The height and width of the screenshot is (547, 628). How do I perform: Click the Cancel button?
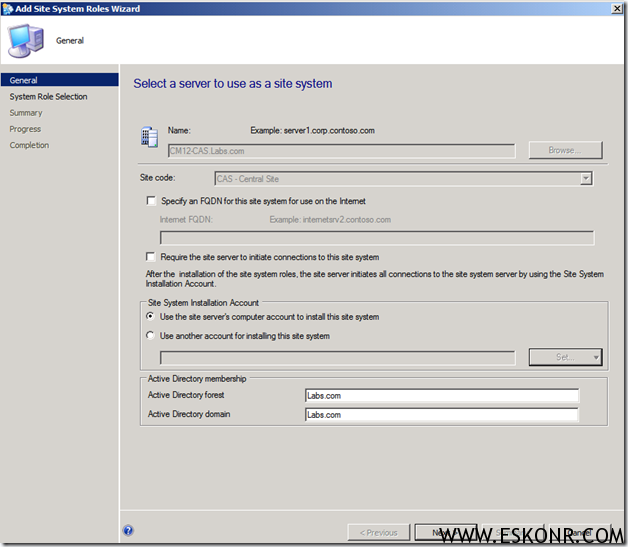point(580,533)
